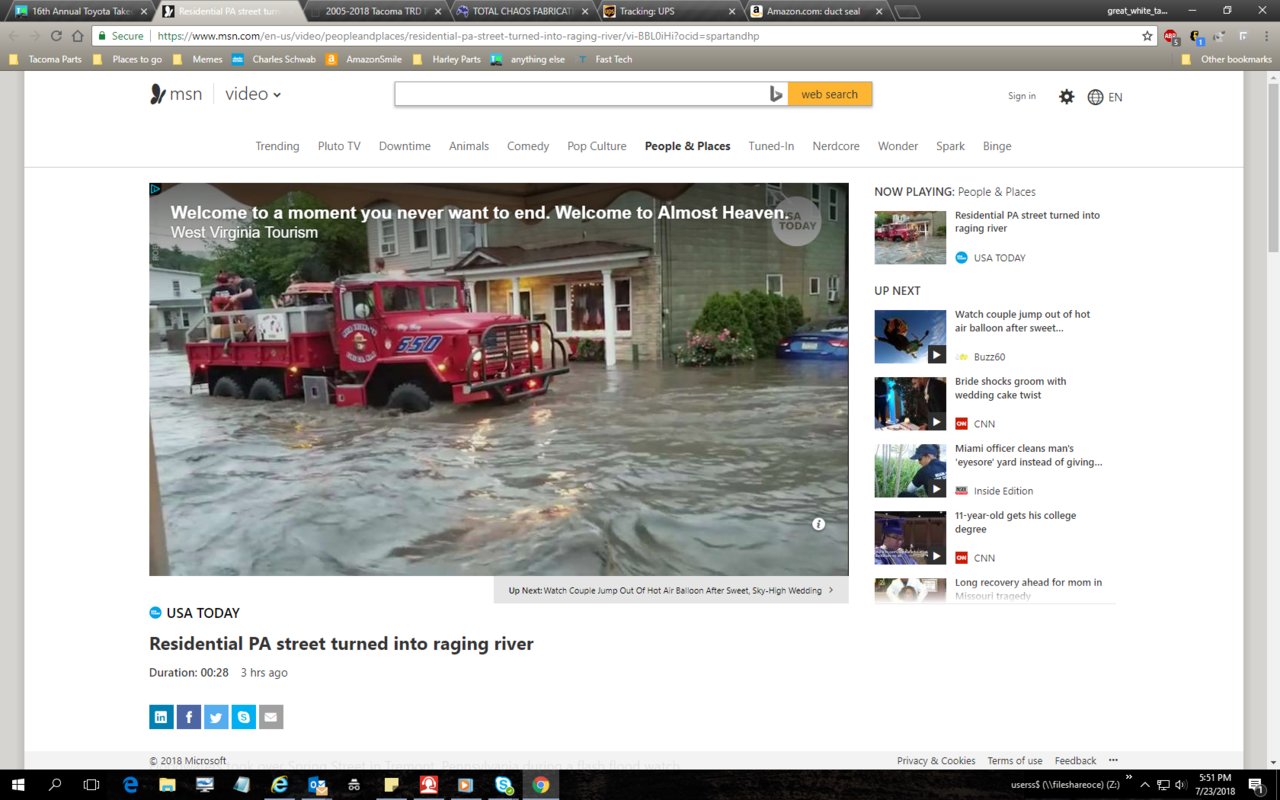Open Chrome three-dot menu
This screenshot has height=800, width=1280.
1266,36
